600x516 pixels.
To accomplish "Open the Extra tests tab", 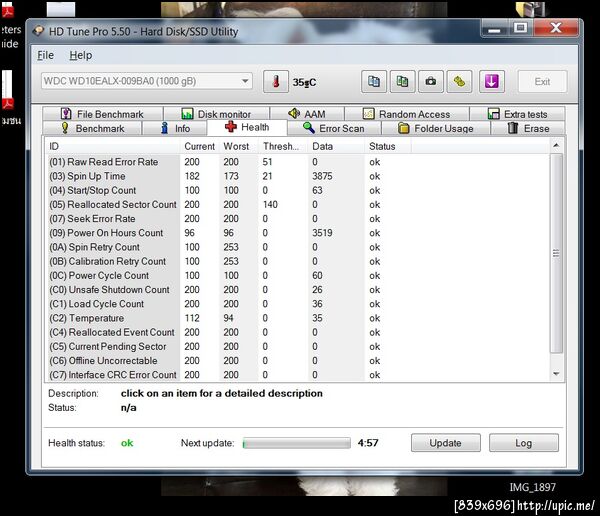I will point(517,114).
